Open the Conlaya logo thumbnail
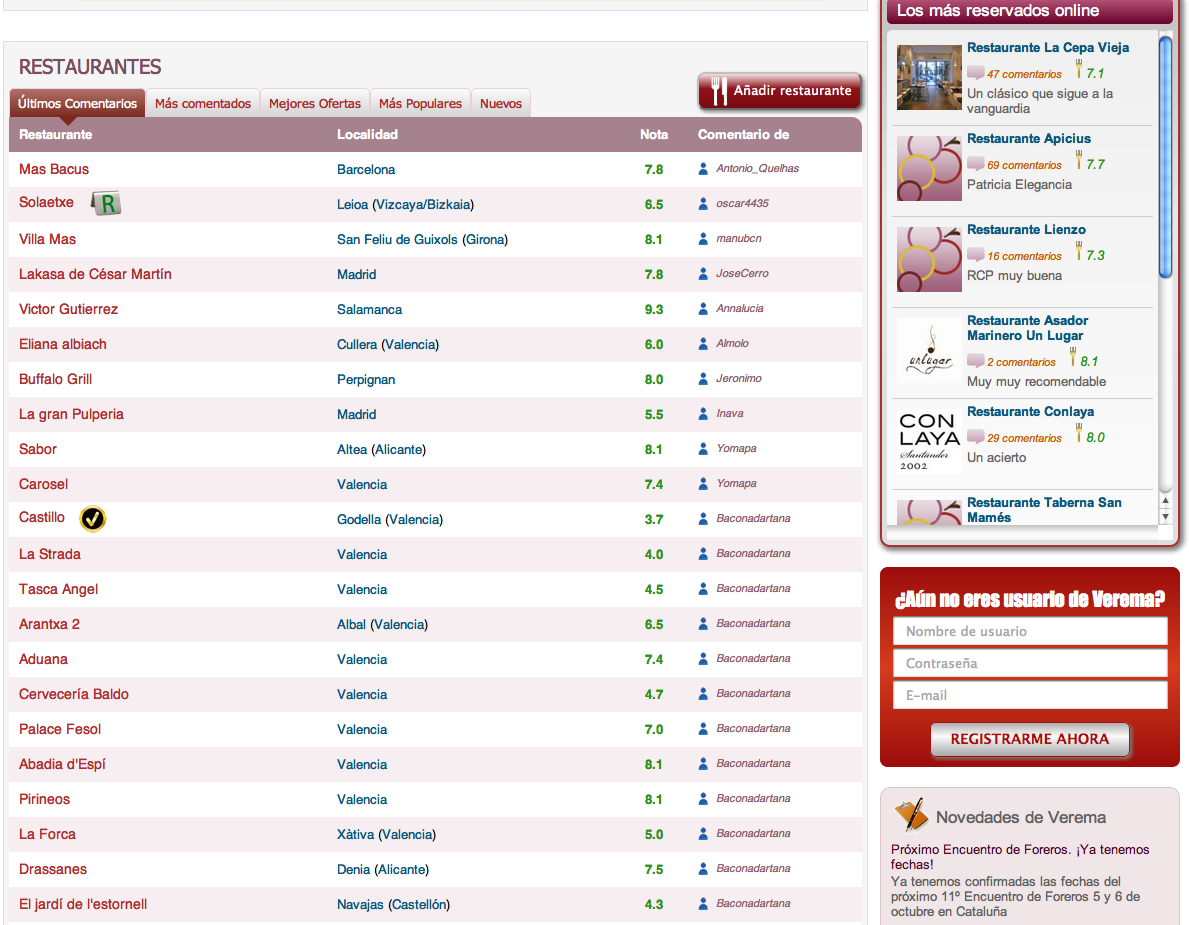 (x=929, y=441)
